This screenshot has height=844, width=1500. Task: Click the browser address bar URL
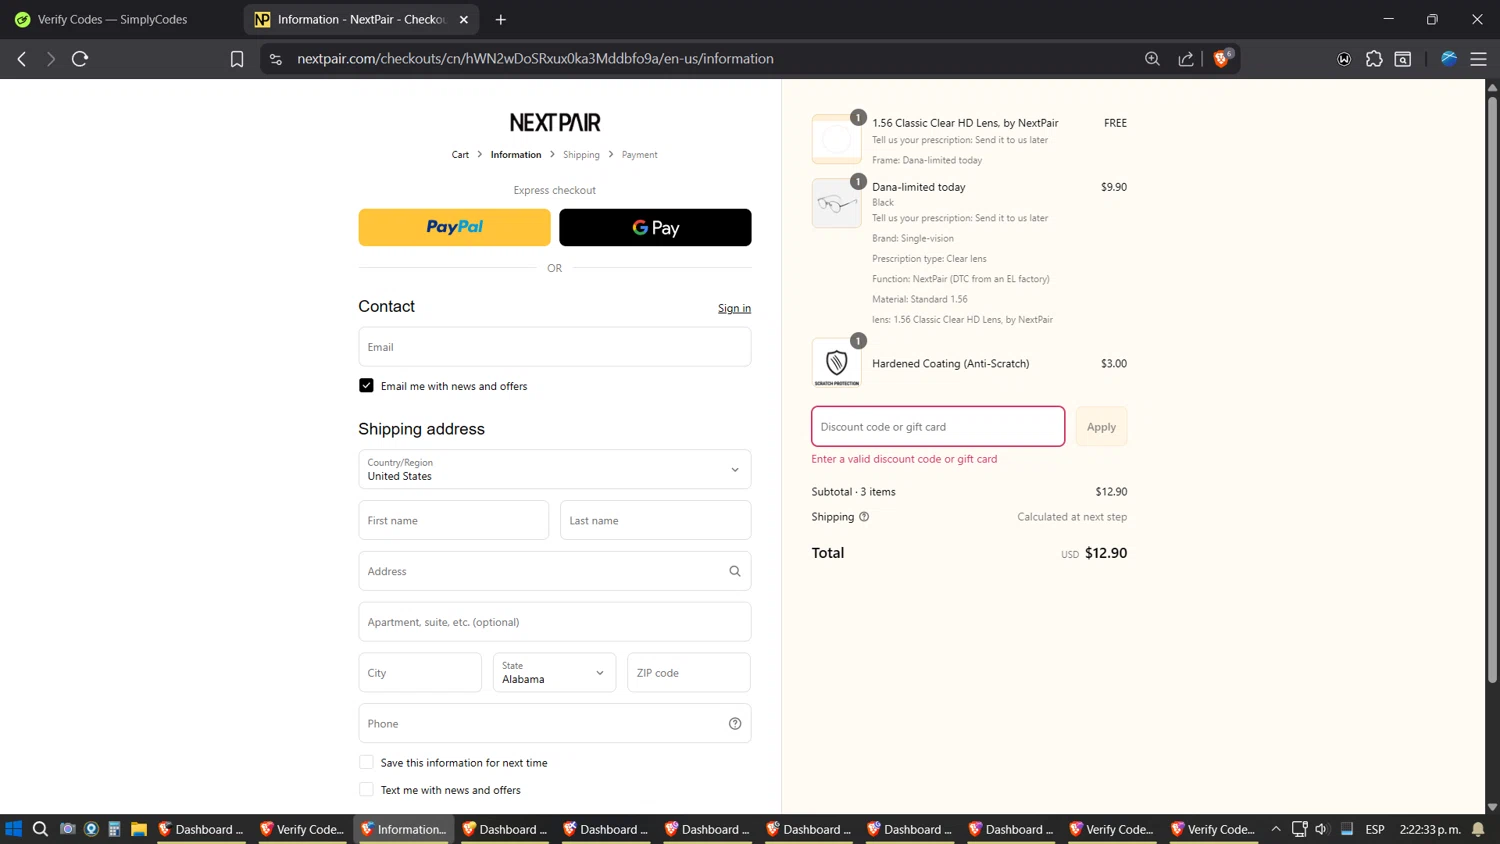tap(535, 59)
